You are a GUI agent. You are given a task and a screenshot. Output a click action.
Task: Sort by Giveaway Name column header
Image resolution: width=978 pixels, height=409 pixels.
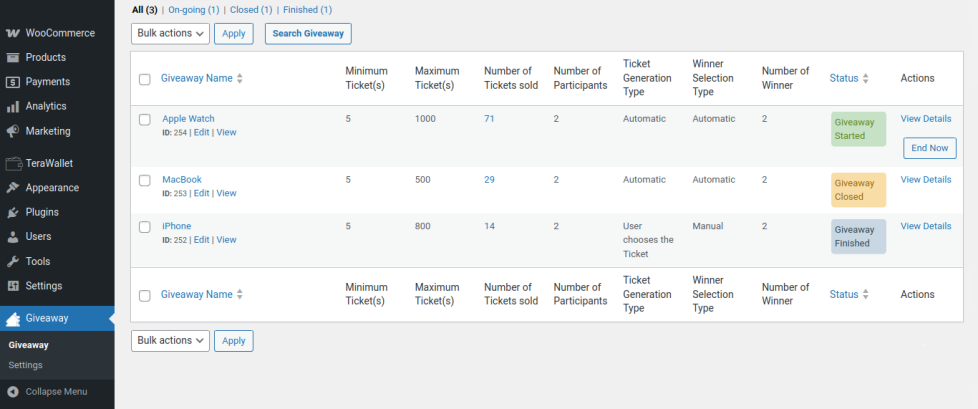pos(197,78)
